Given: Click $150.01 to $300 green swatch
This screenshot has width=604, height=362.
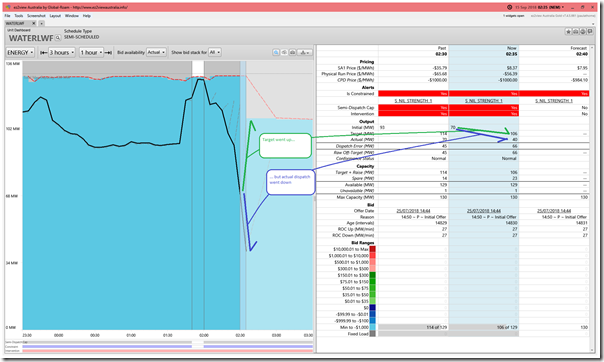Looking at the screenshot, I should pyautogui.click(x=372, y=275).
